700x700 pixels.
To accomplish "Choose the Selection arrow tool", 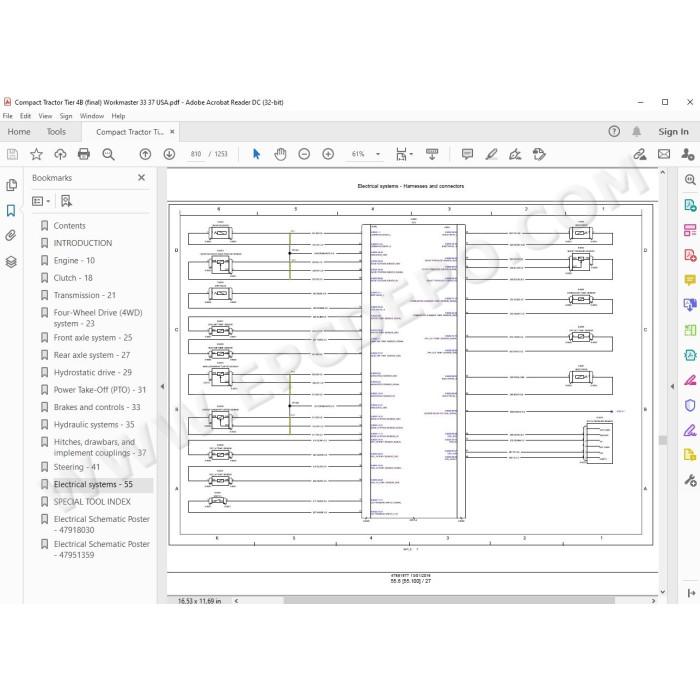I will (x=256, y=154).
